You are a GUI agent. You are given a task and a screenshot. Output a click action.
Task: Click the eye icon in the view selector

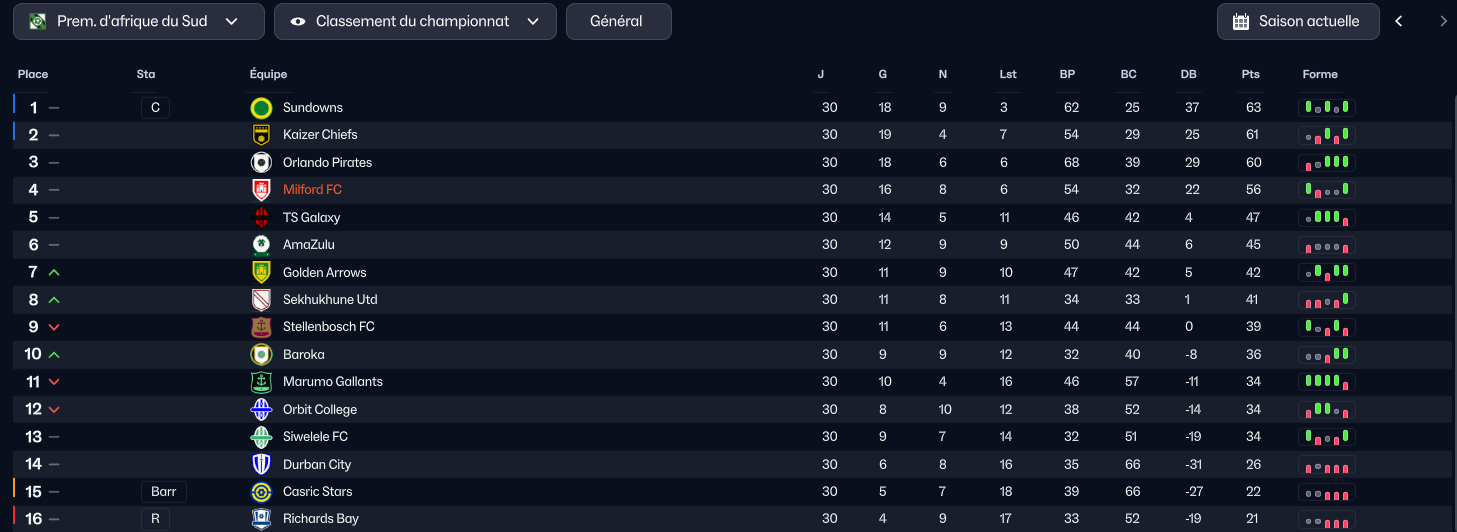click(x=298, y=21)
